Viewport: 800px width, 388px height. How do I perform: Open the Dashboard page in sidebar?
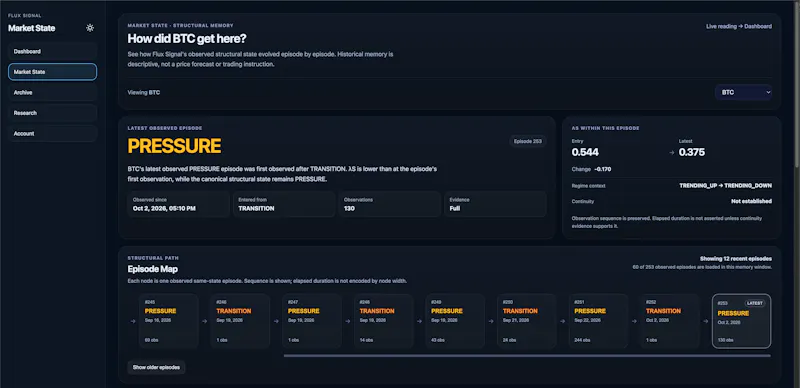pos(52,52)
